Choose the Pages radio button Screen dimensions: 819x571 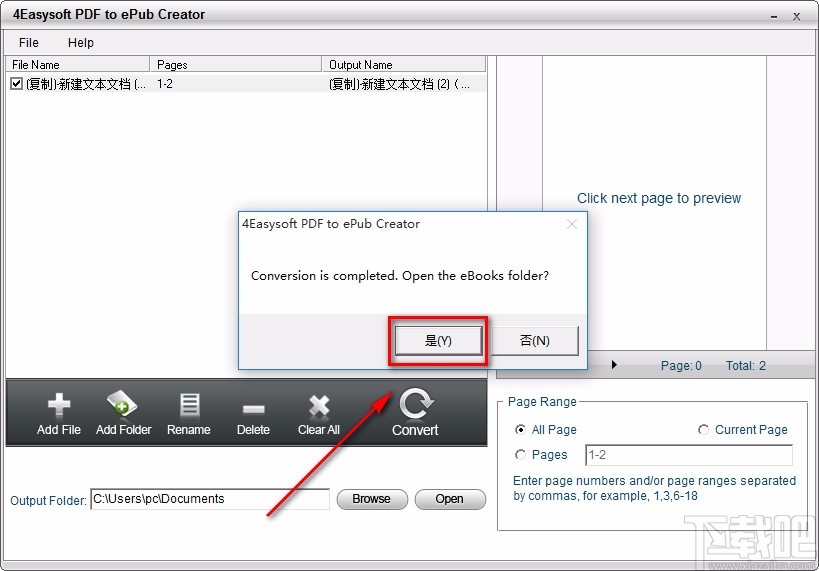tap(520, 455)
